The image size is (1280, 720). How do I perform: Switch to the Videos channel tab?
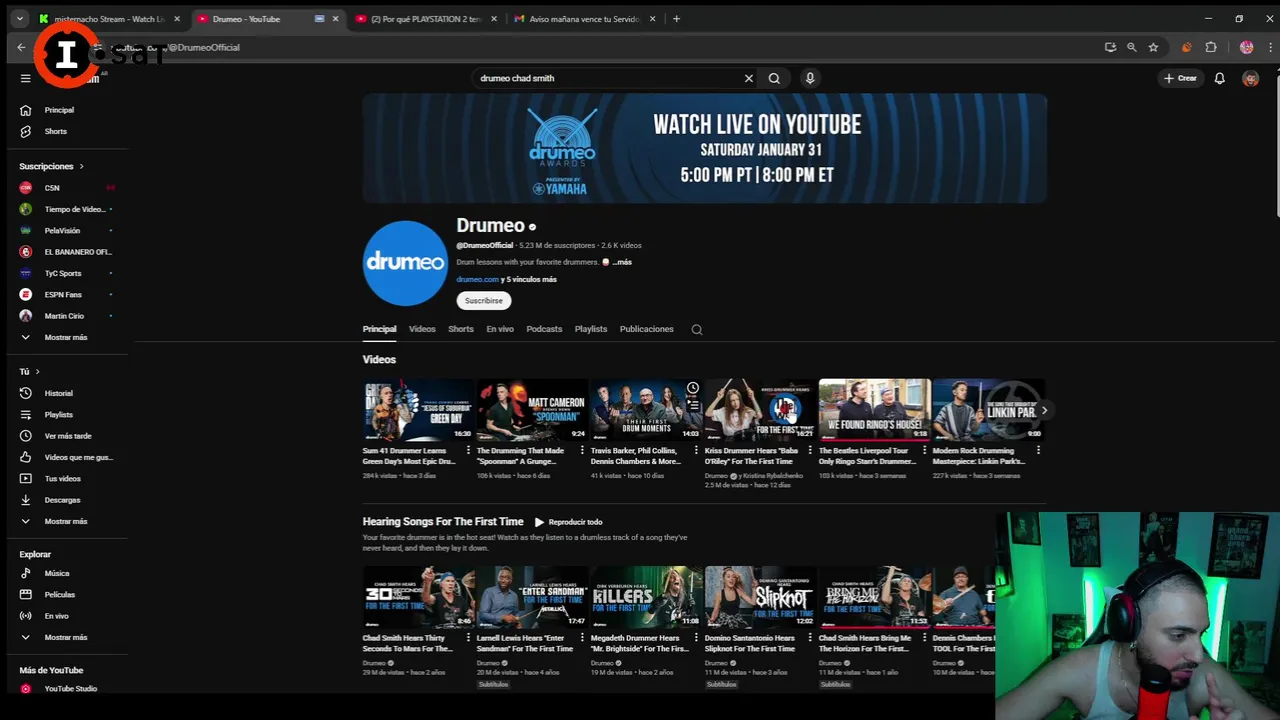(422, 329)
